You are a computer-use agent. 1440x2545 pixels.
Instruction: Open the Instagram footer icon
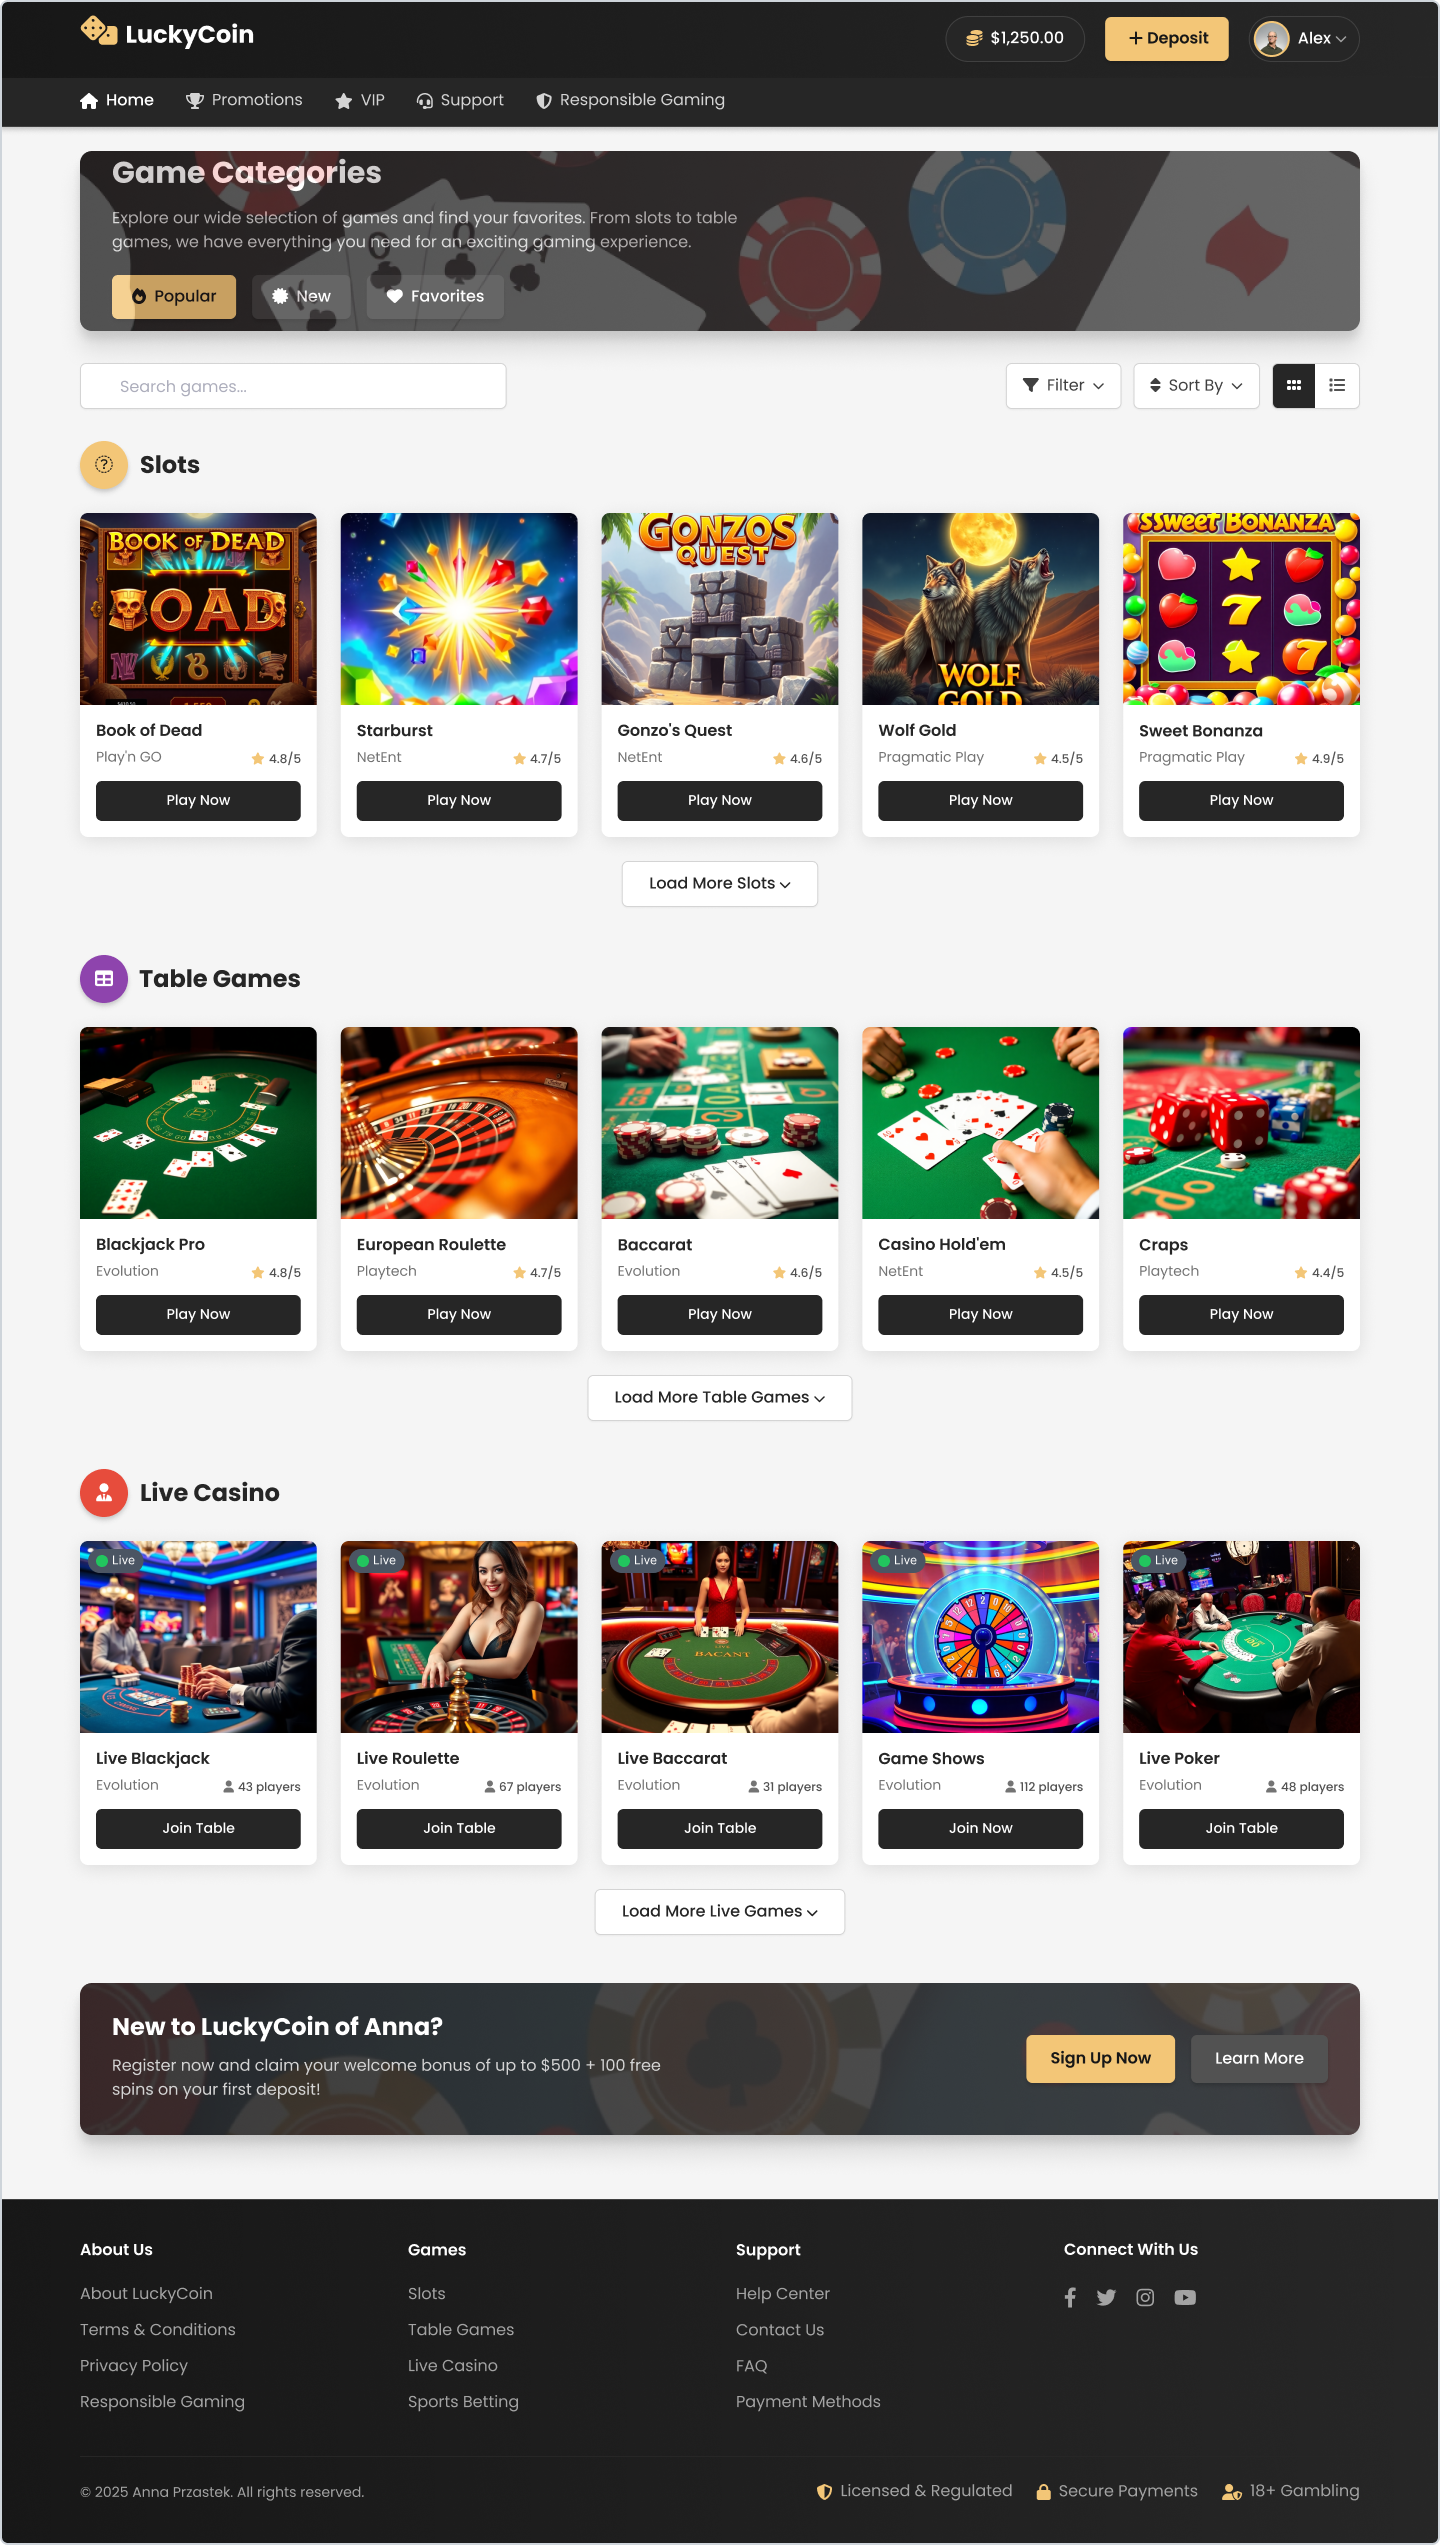(x=1145, y=2297)
